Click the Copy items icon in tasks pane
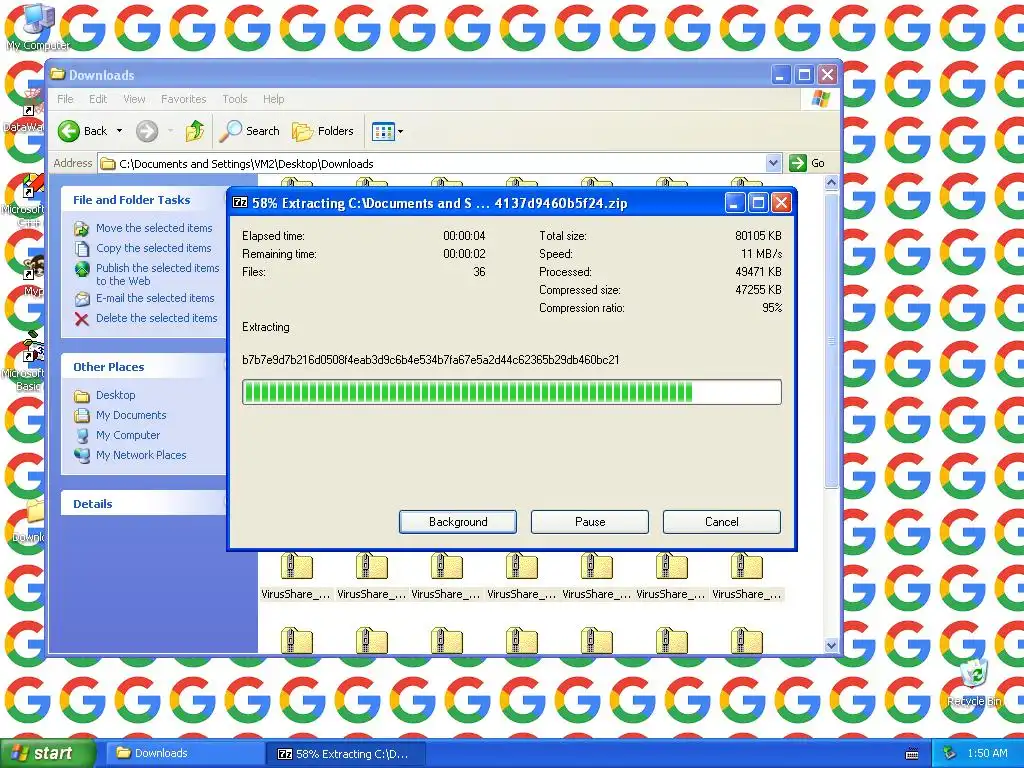Image resolution: width=1024 pixels, height=768 pixels. tap(82, 249)
